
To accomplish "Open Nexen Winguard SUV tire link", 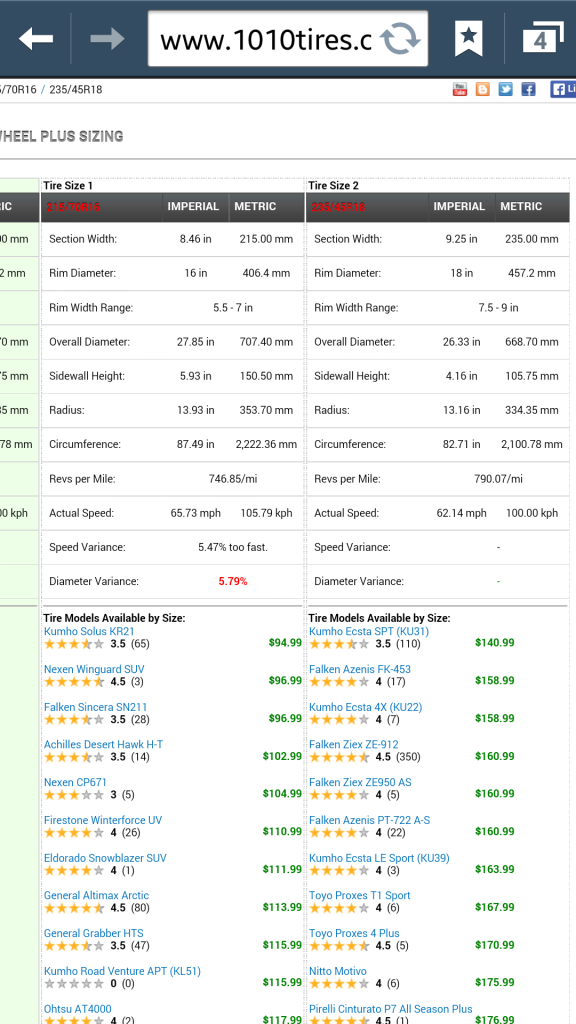I will (x=94, y=669).
